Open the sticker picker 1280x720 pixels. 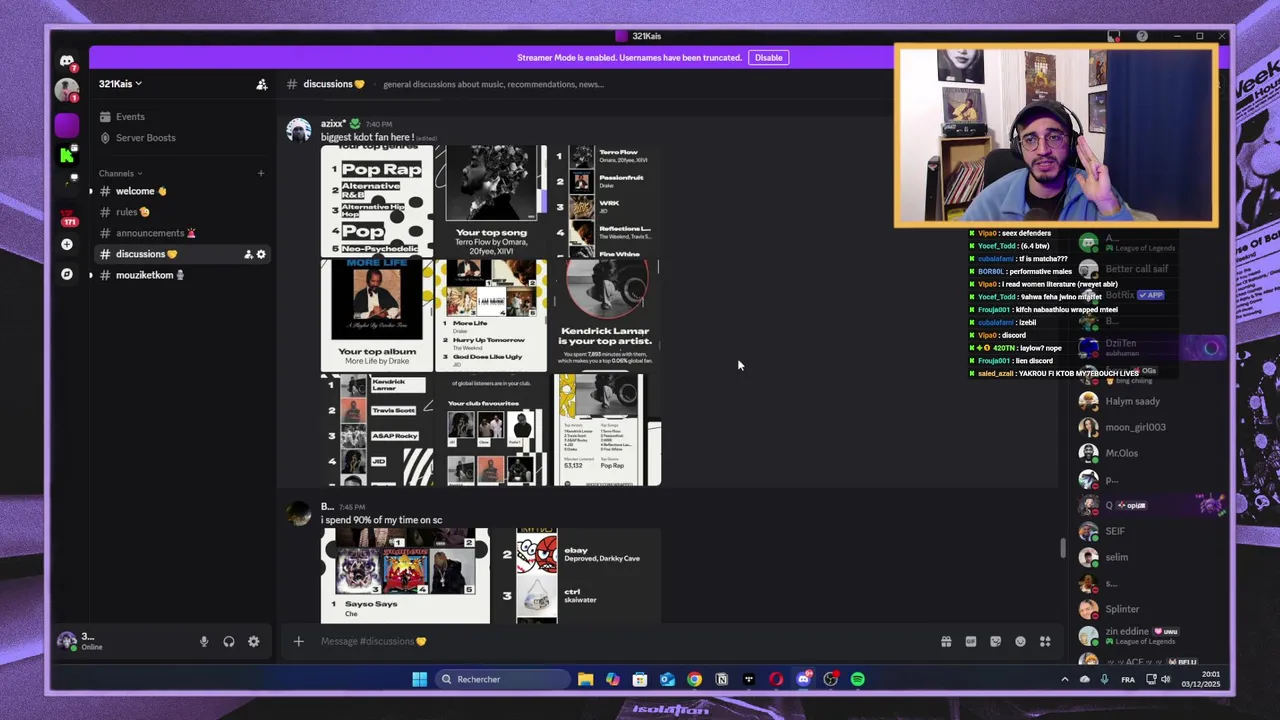tap(996, 641)
